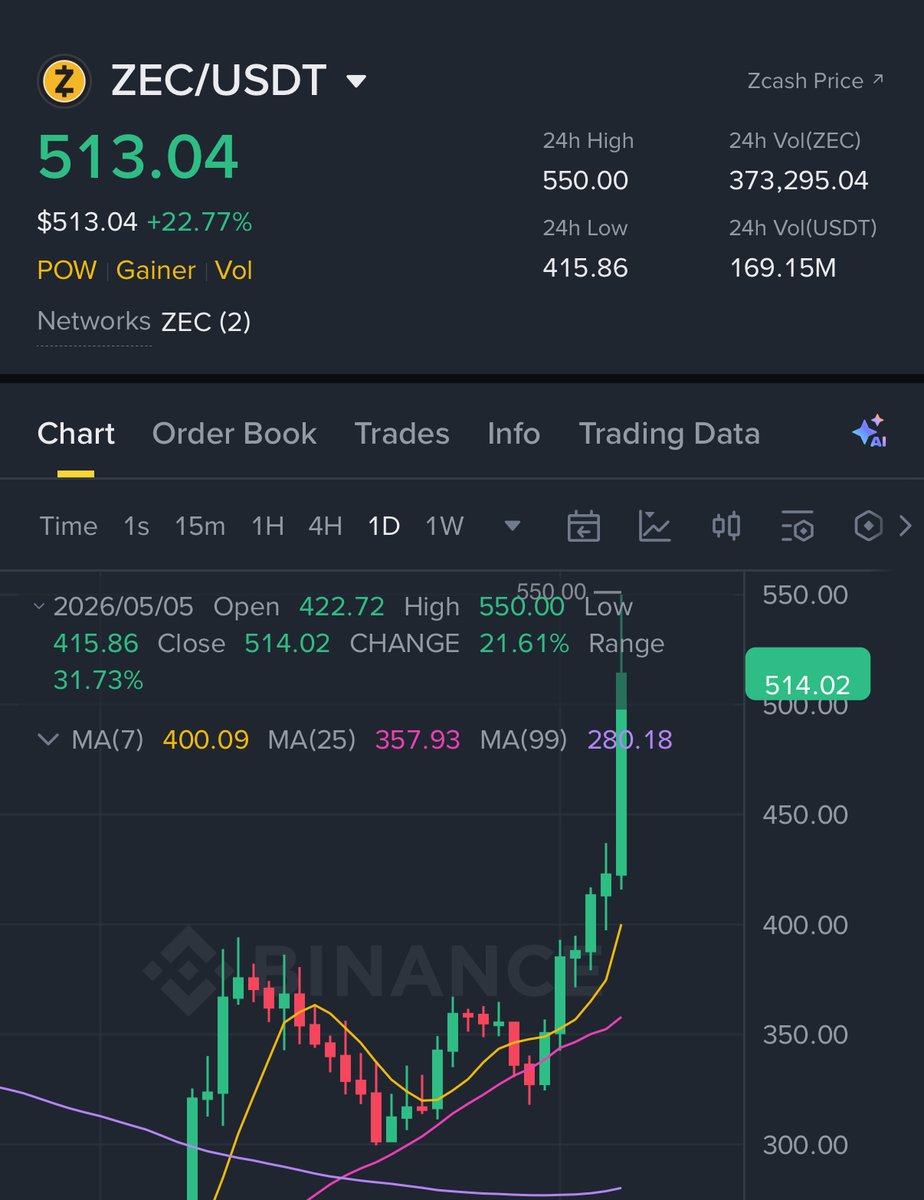Image resolution: width=924 pixels, height=1200 pixels.
Task: Click the CHANGE 21.61% value
Action: pos(524,644)
